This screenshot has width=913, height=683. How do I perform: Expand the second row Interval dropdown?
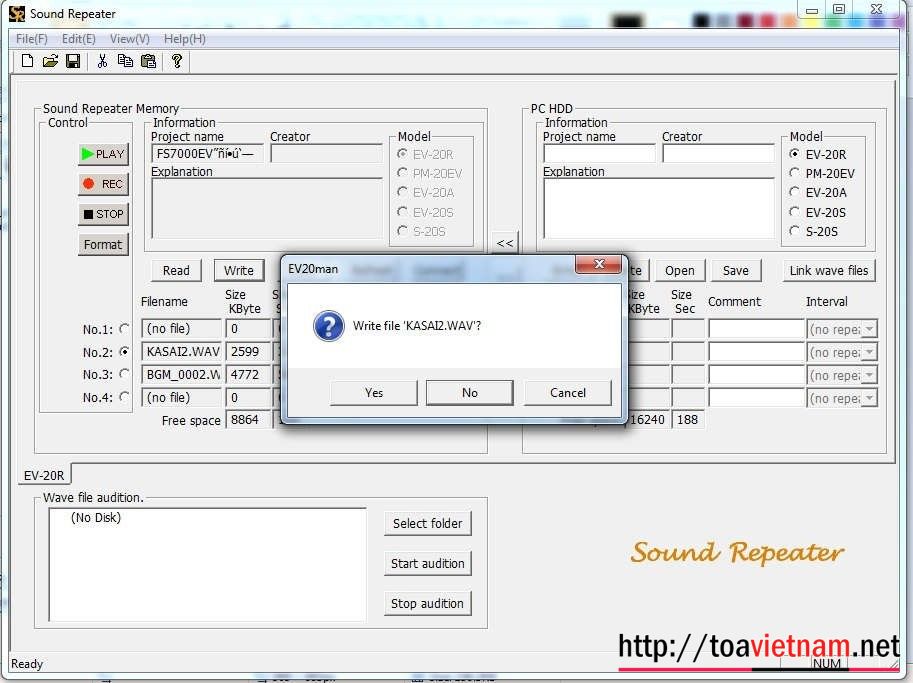[x=869, y=352]
